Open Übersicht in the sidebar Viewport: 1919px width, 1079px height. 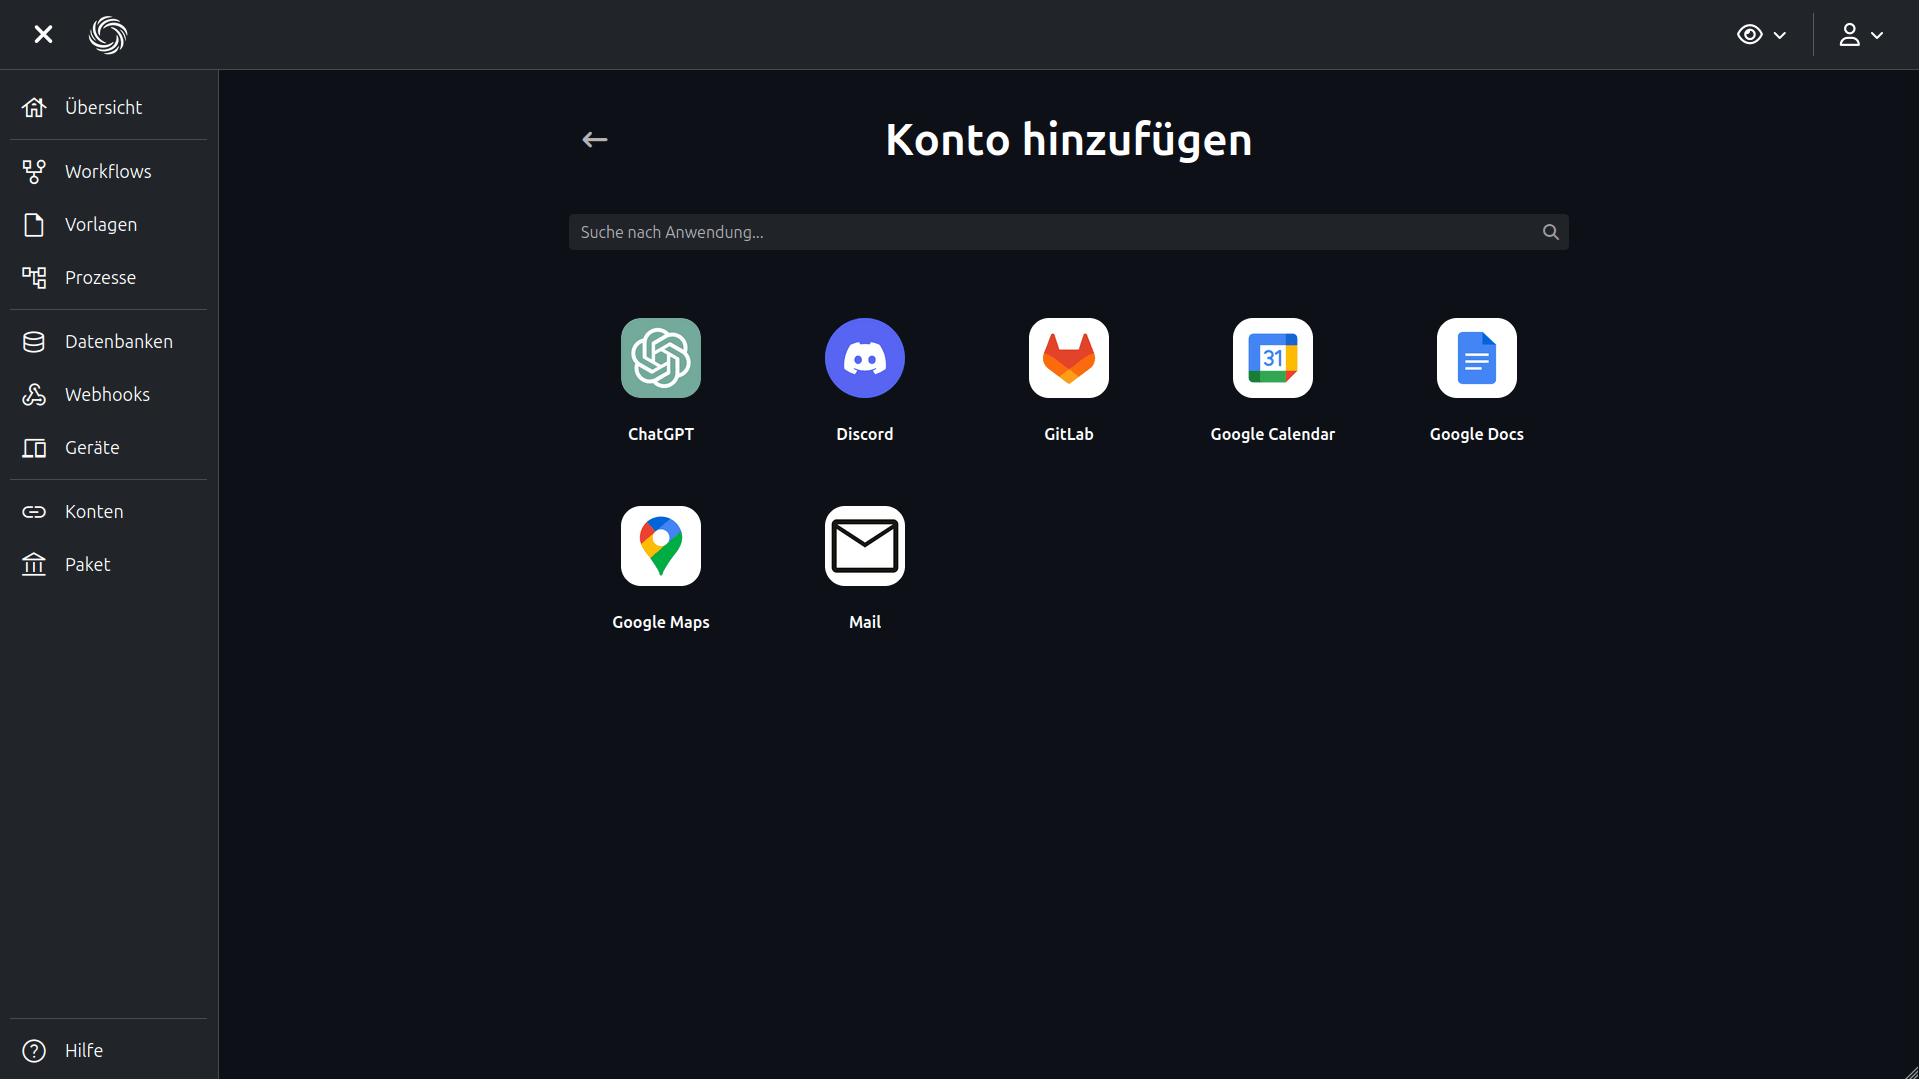click(103, 107)
